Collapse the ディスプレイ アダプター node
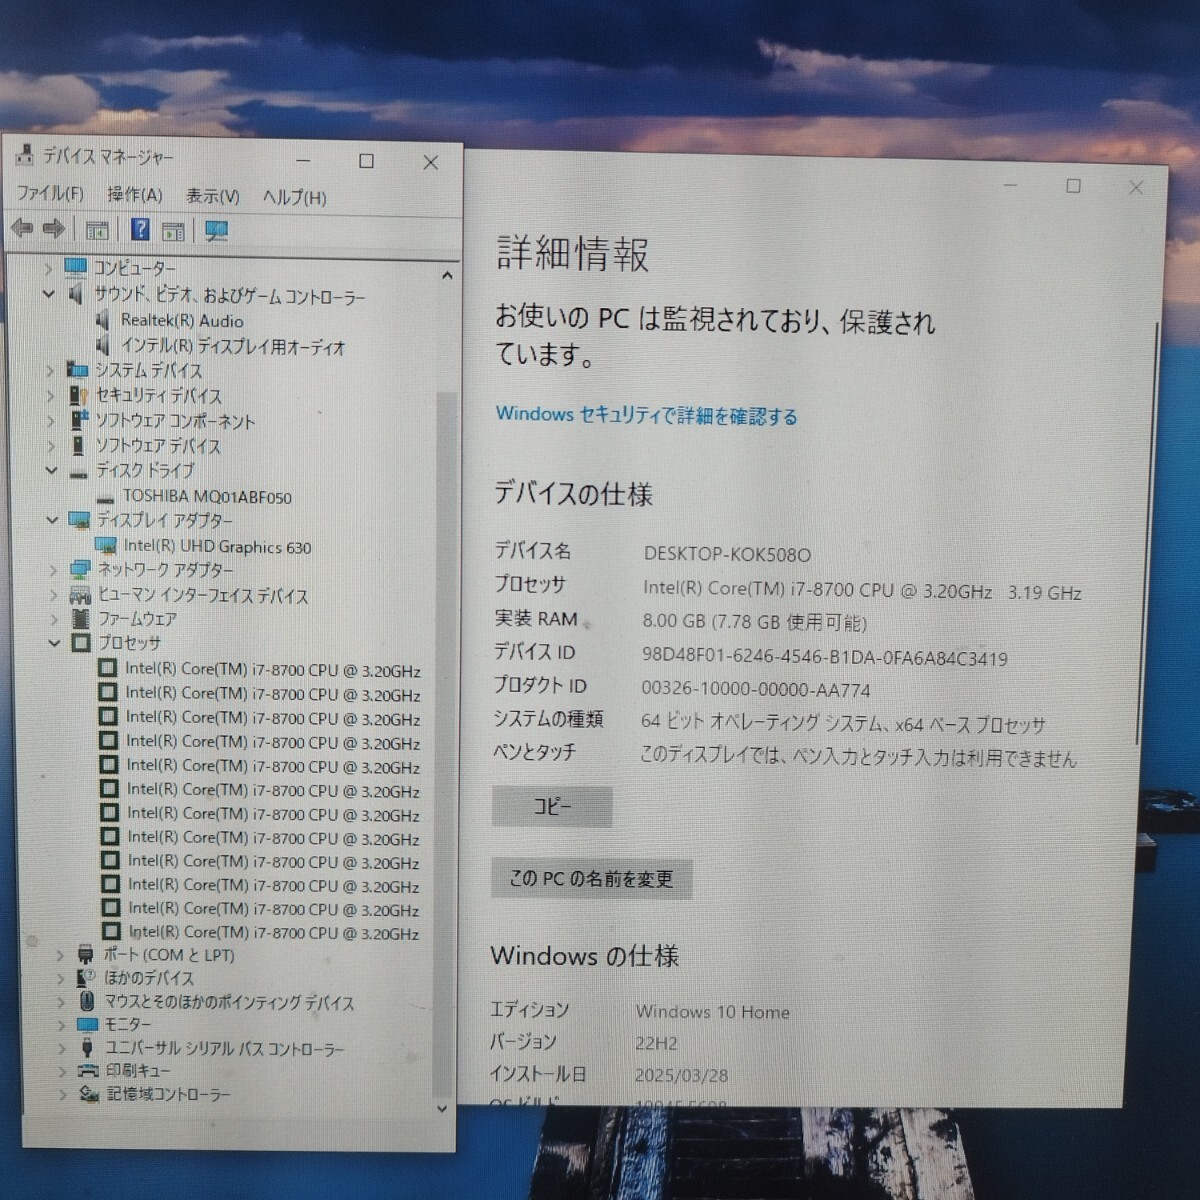This screenshot has height=1200, width=1200. coord(52,520)
